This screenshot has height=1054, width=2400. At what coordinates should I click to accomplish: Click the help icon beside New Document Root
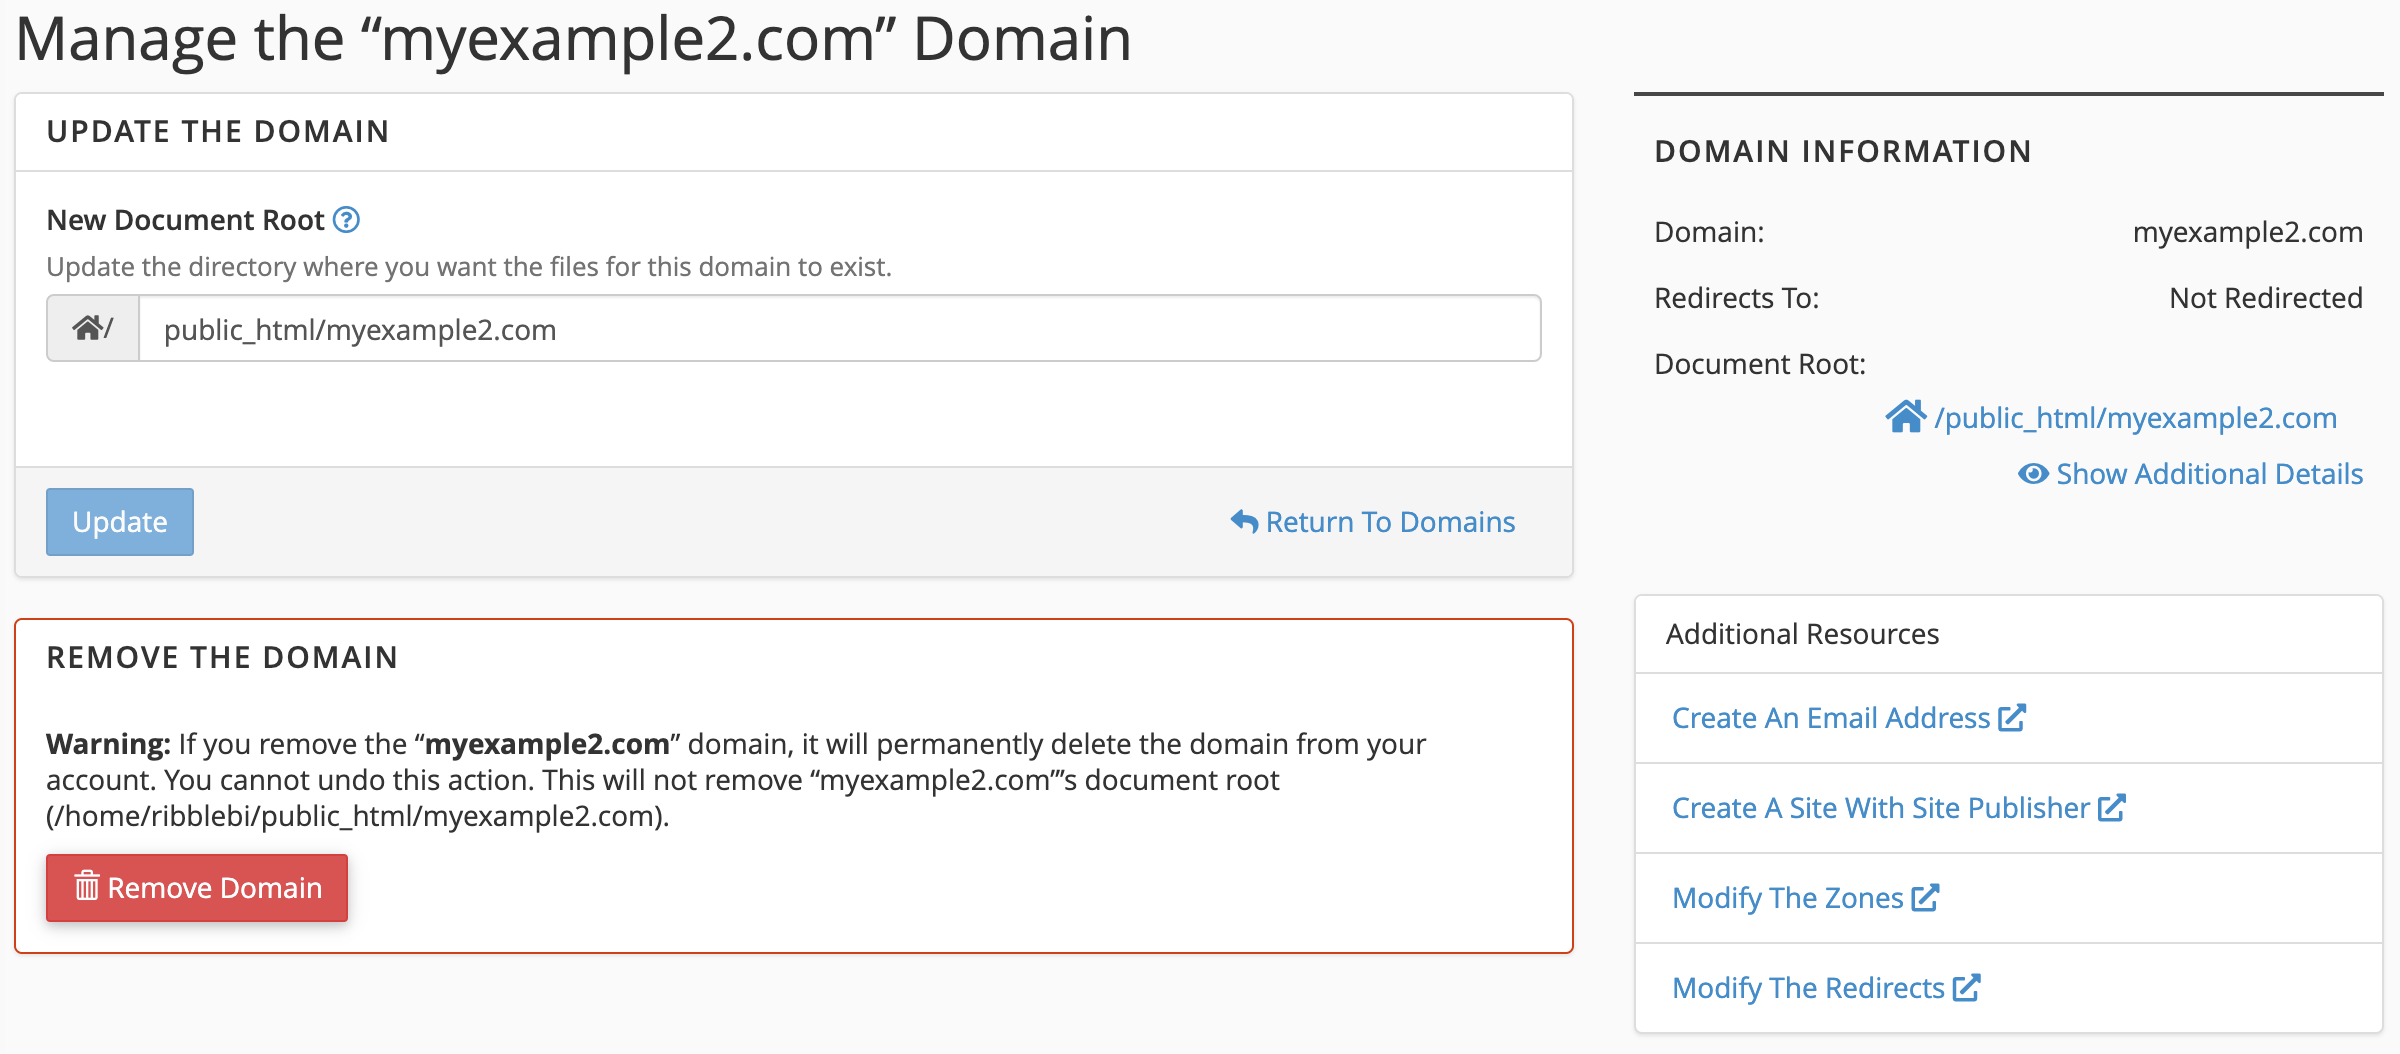tap(346, 220)
